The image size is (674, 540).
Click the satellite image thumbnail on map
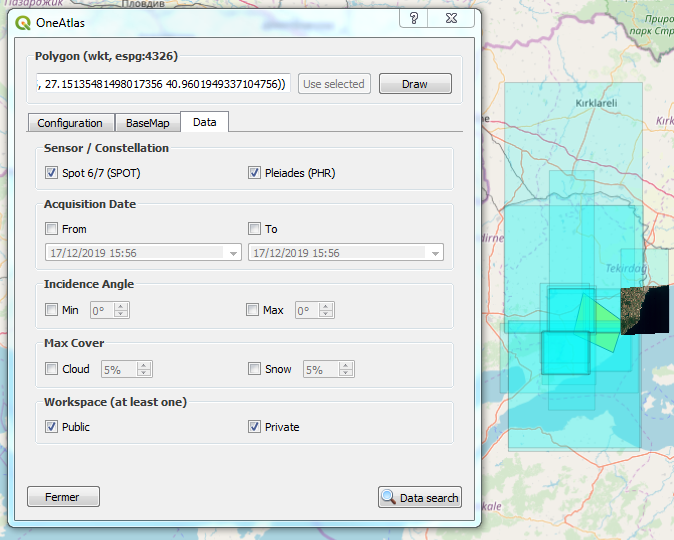click(x=645, y=310)
